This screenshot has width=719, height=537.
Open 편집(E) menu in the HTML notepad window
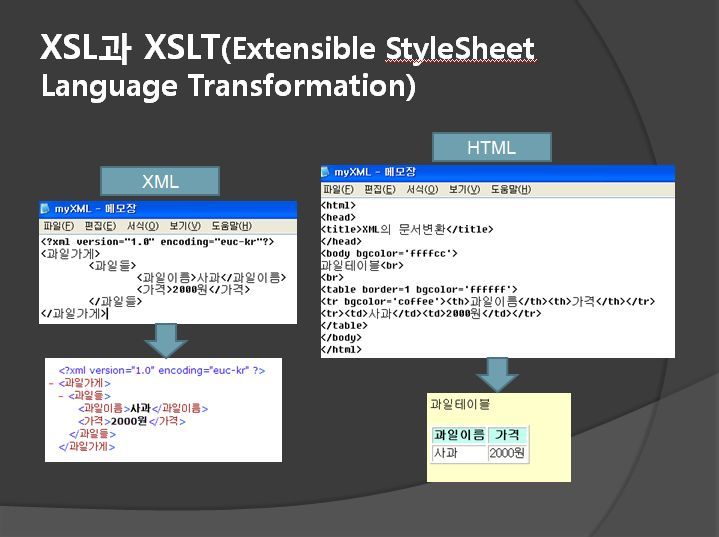[380, 189]
